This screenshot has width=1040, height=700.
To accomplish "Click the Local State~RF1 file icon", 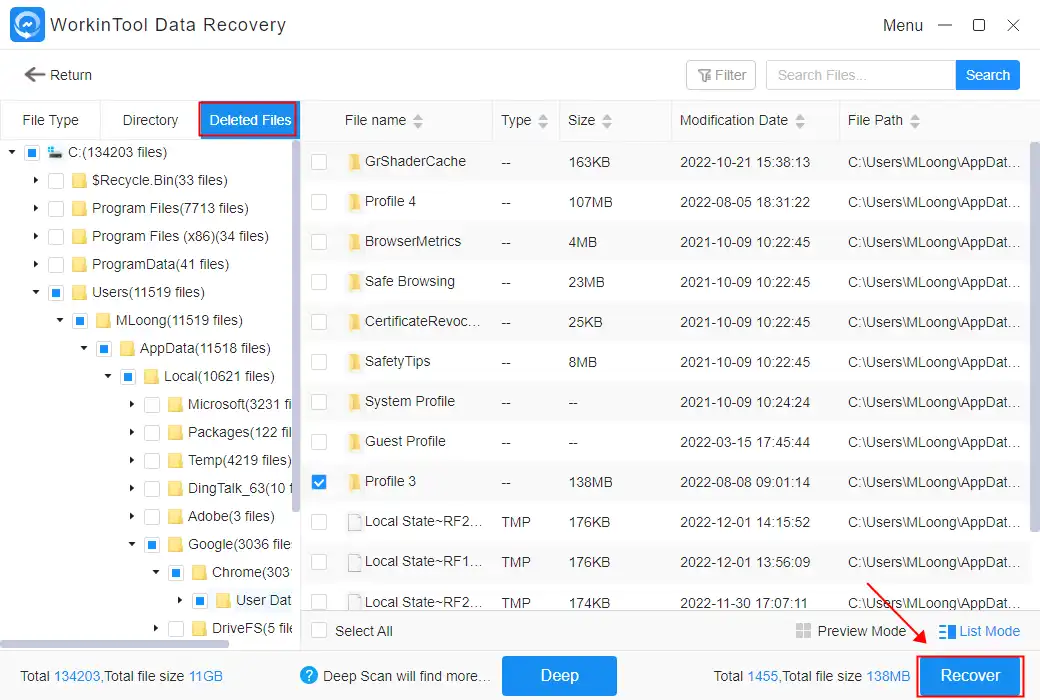I will (354, 562).
